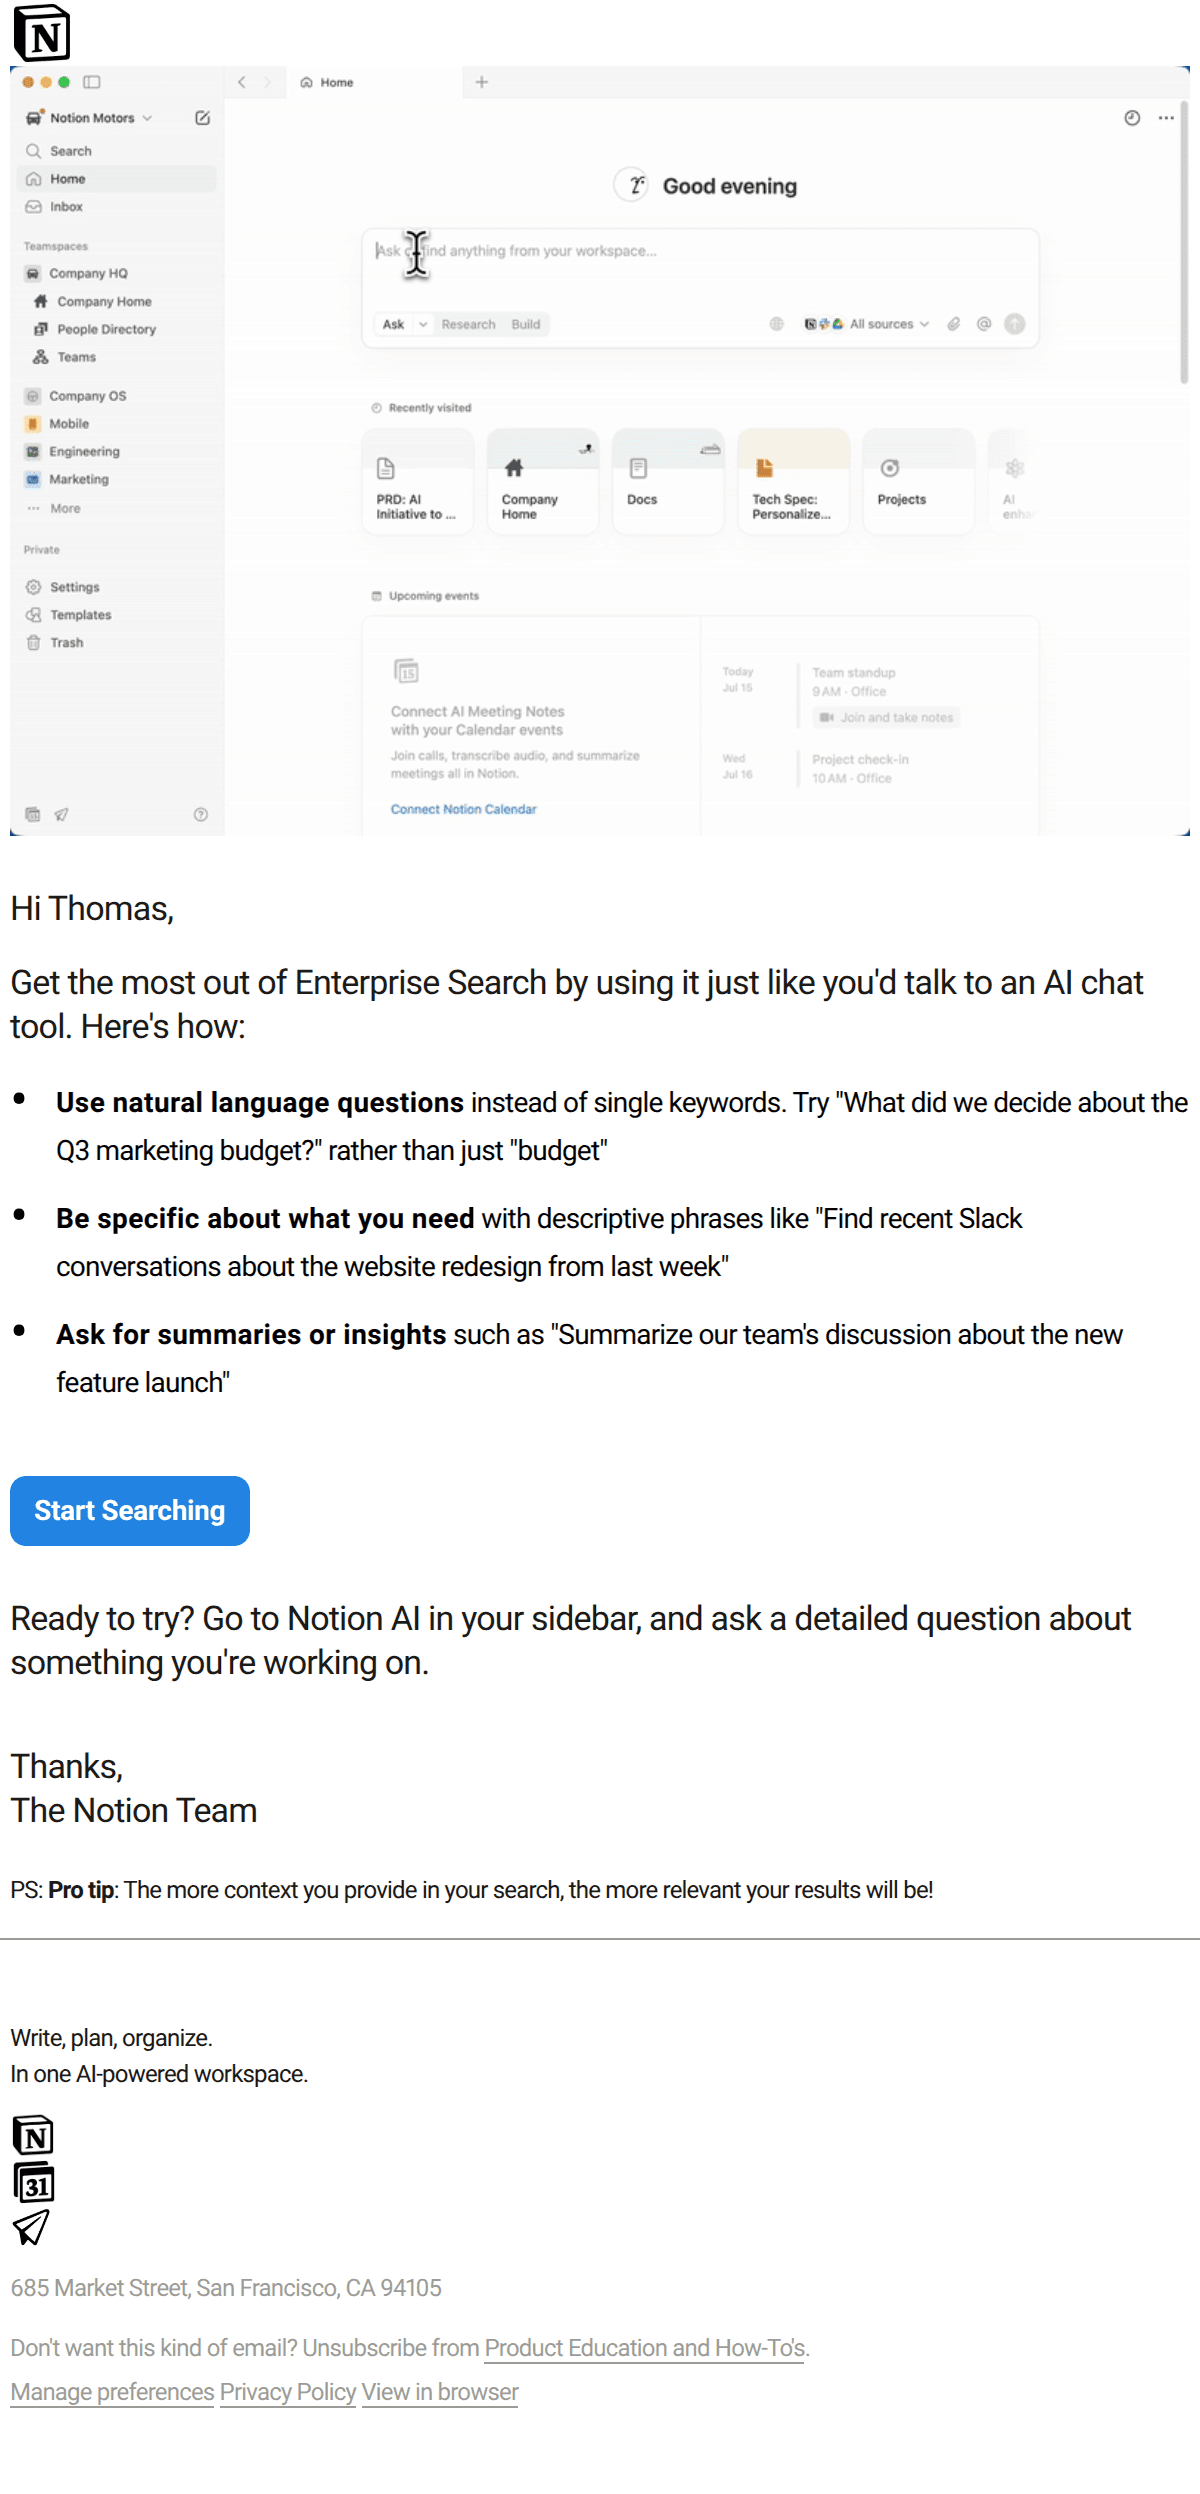The width and height of the screenshot is (1200, 2494).
Task: Open the three-dot more options menu
Action: [x=1166, y=118]
